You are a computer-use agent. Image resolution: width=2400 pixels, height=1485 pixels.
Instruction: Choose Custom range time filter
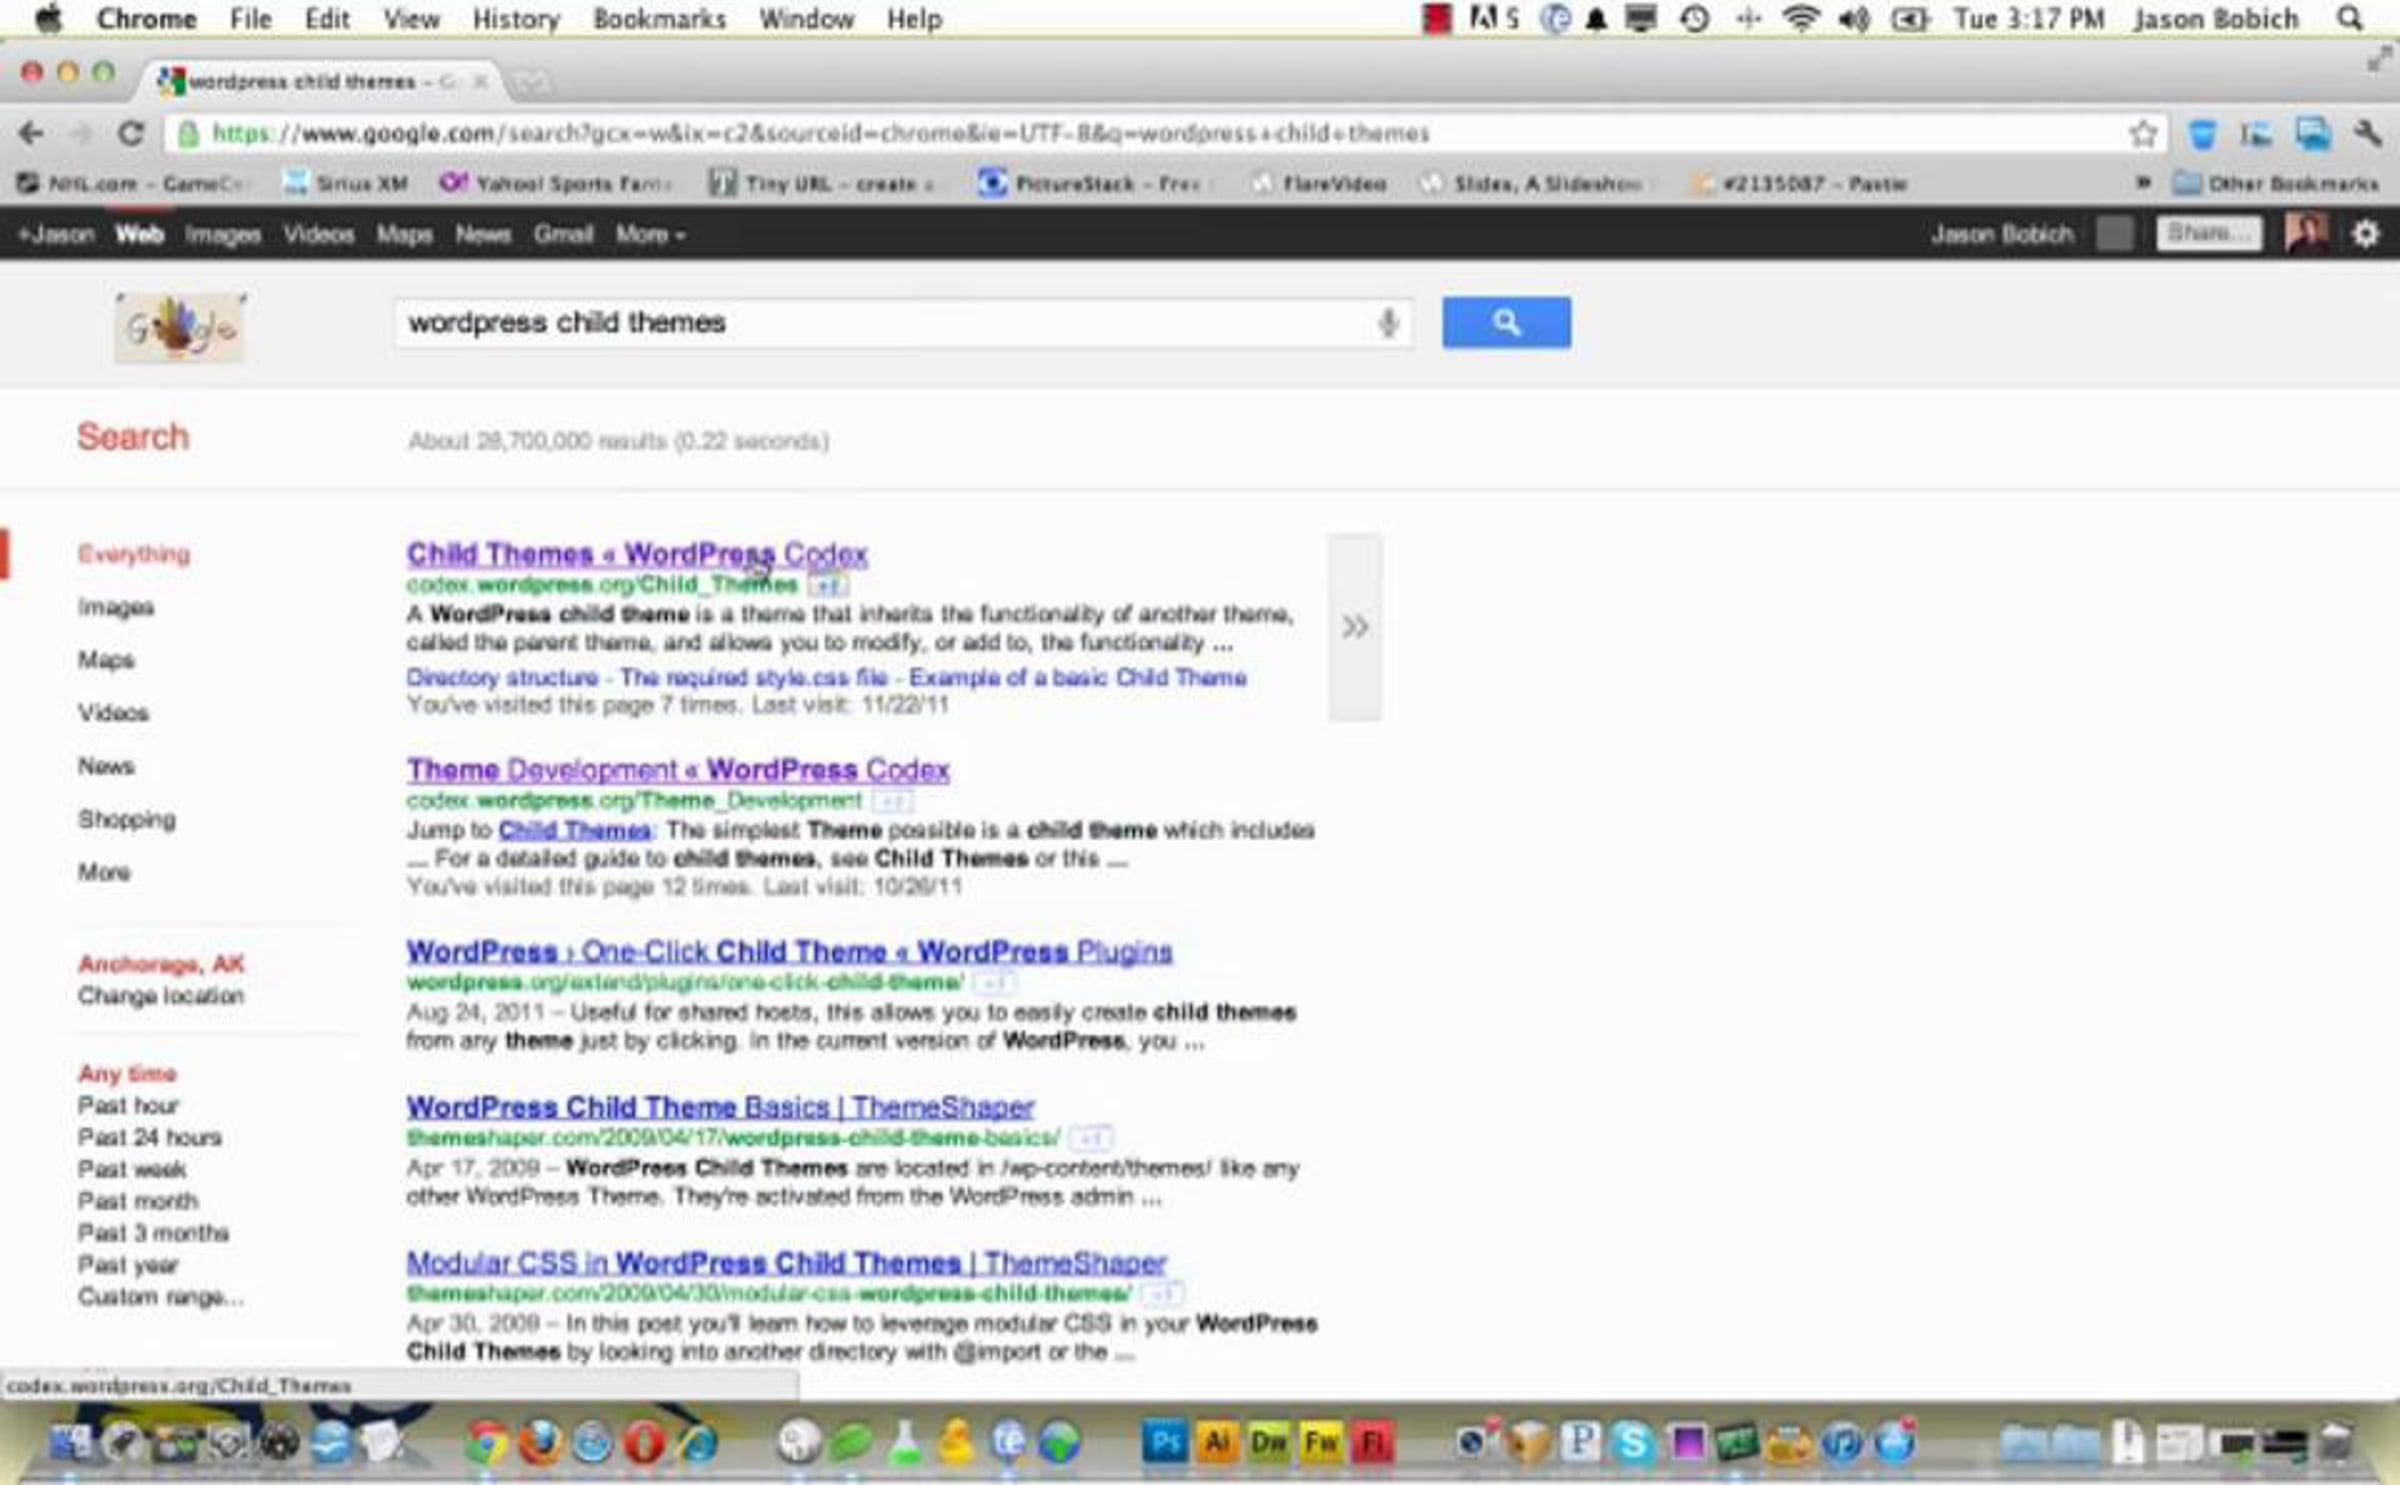click(161, 1297)
